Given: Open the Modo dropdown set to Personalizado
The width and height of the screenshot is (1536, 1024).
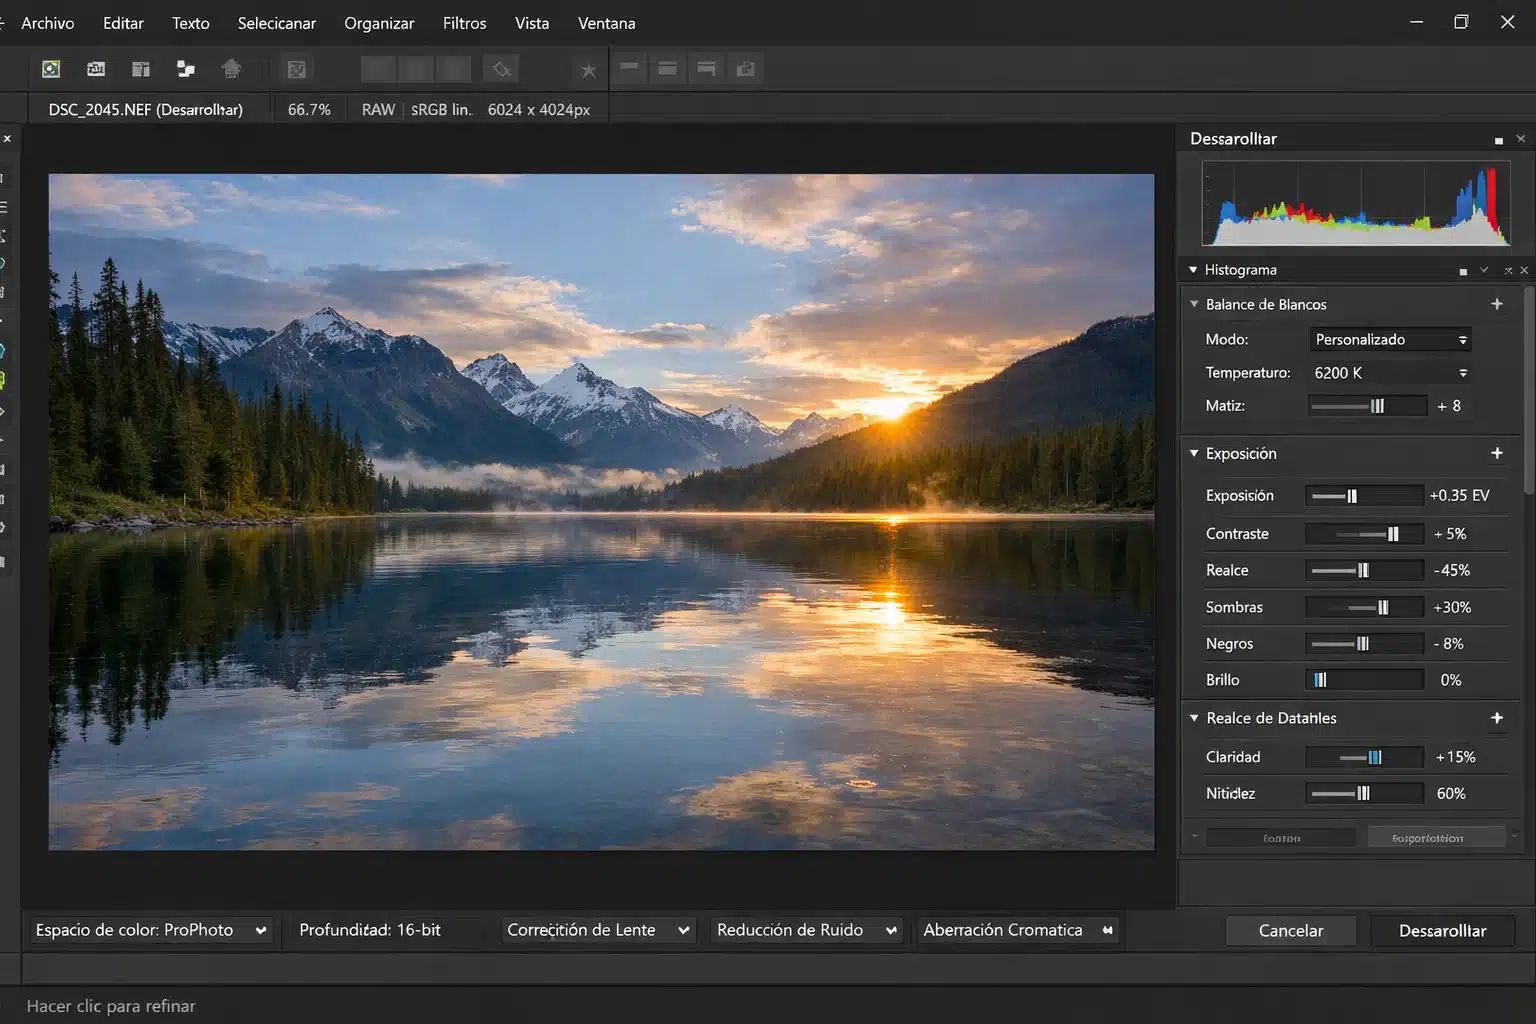Looking at the screenshot, I should pyautogui.click(x=1390, y=339).
